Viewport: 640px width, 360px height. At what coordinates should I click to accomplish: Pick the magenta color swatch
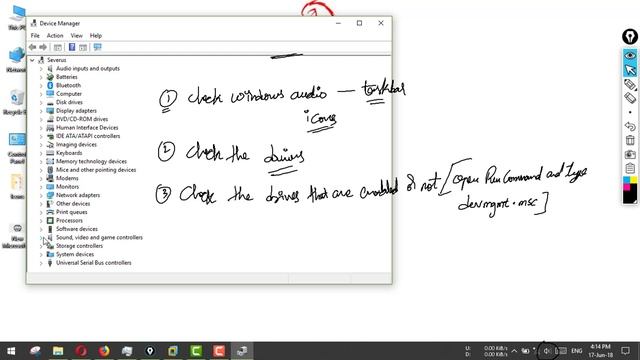click(627, 187)
